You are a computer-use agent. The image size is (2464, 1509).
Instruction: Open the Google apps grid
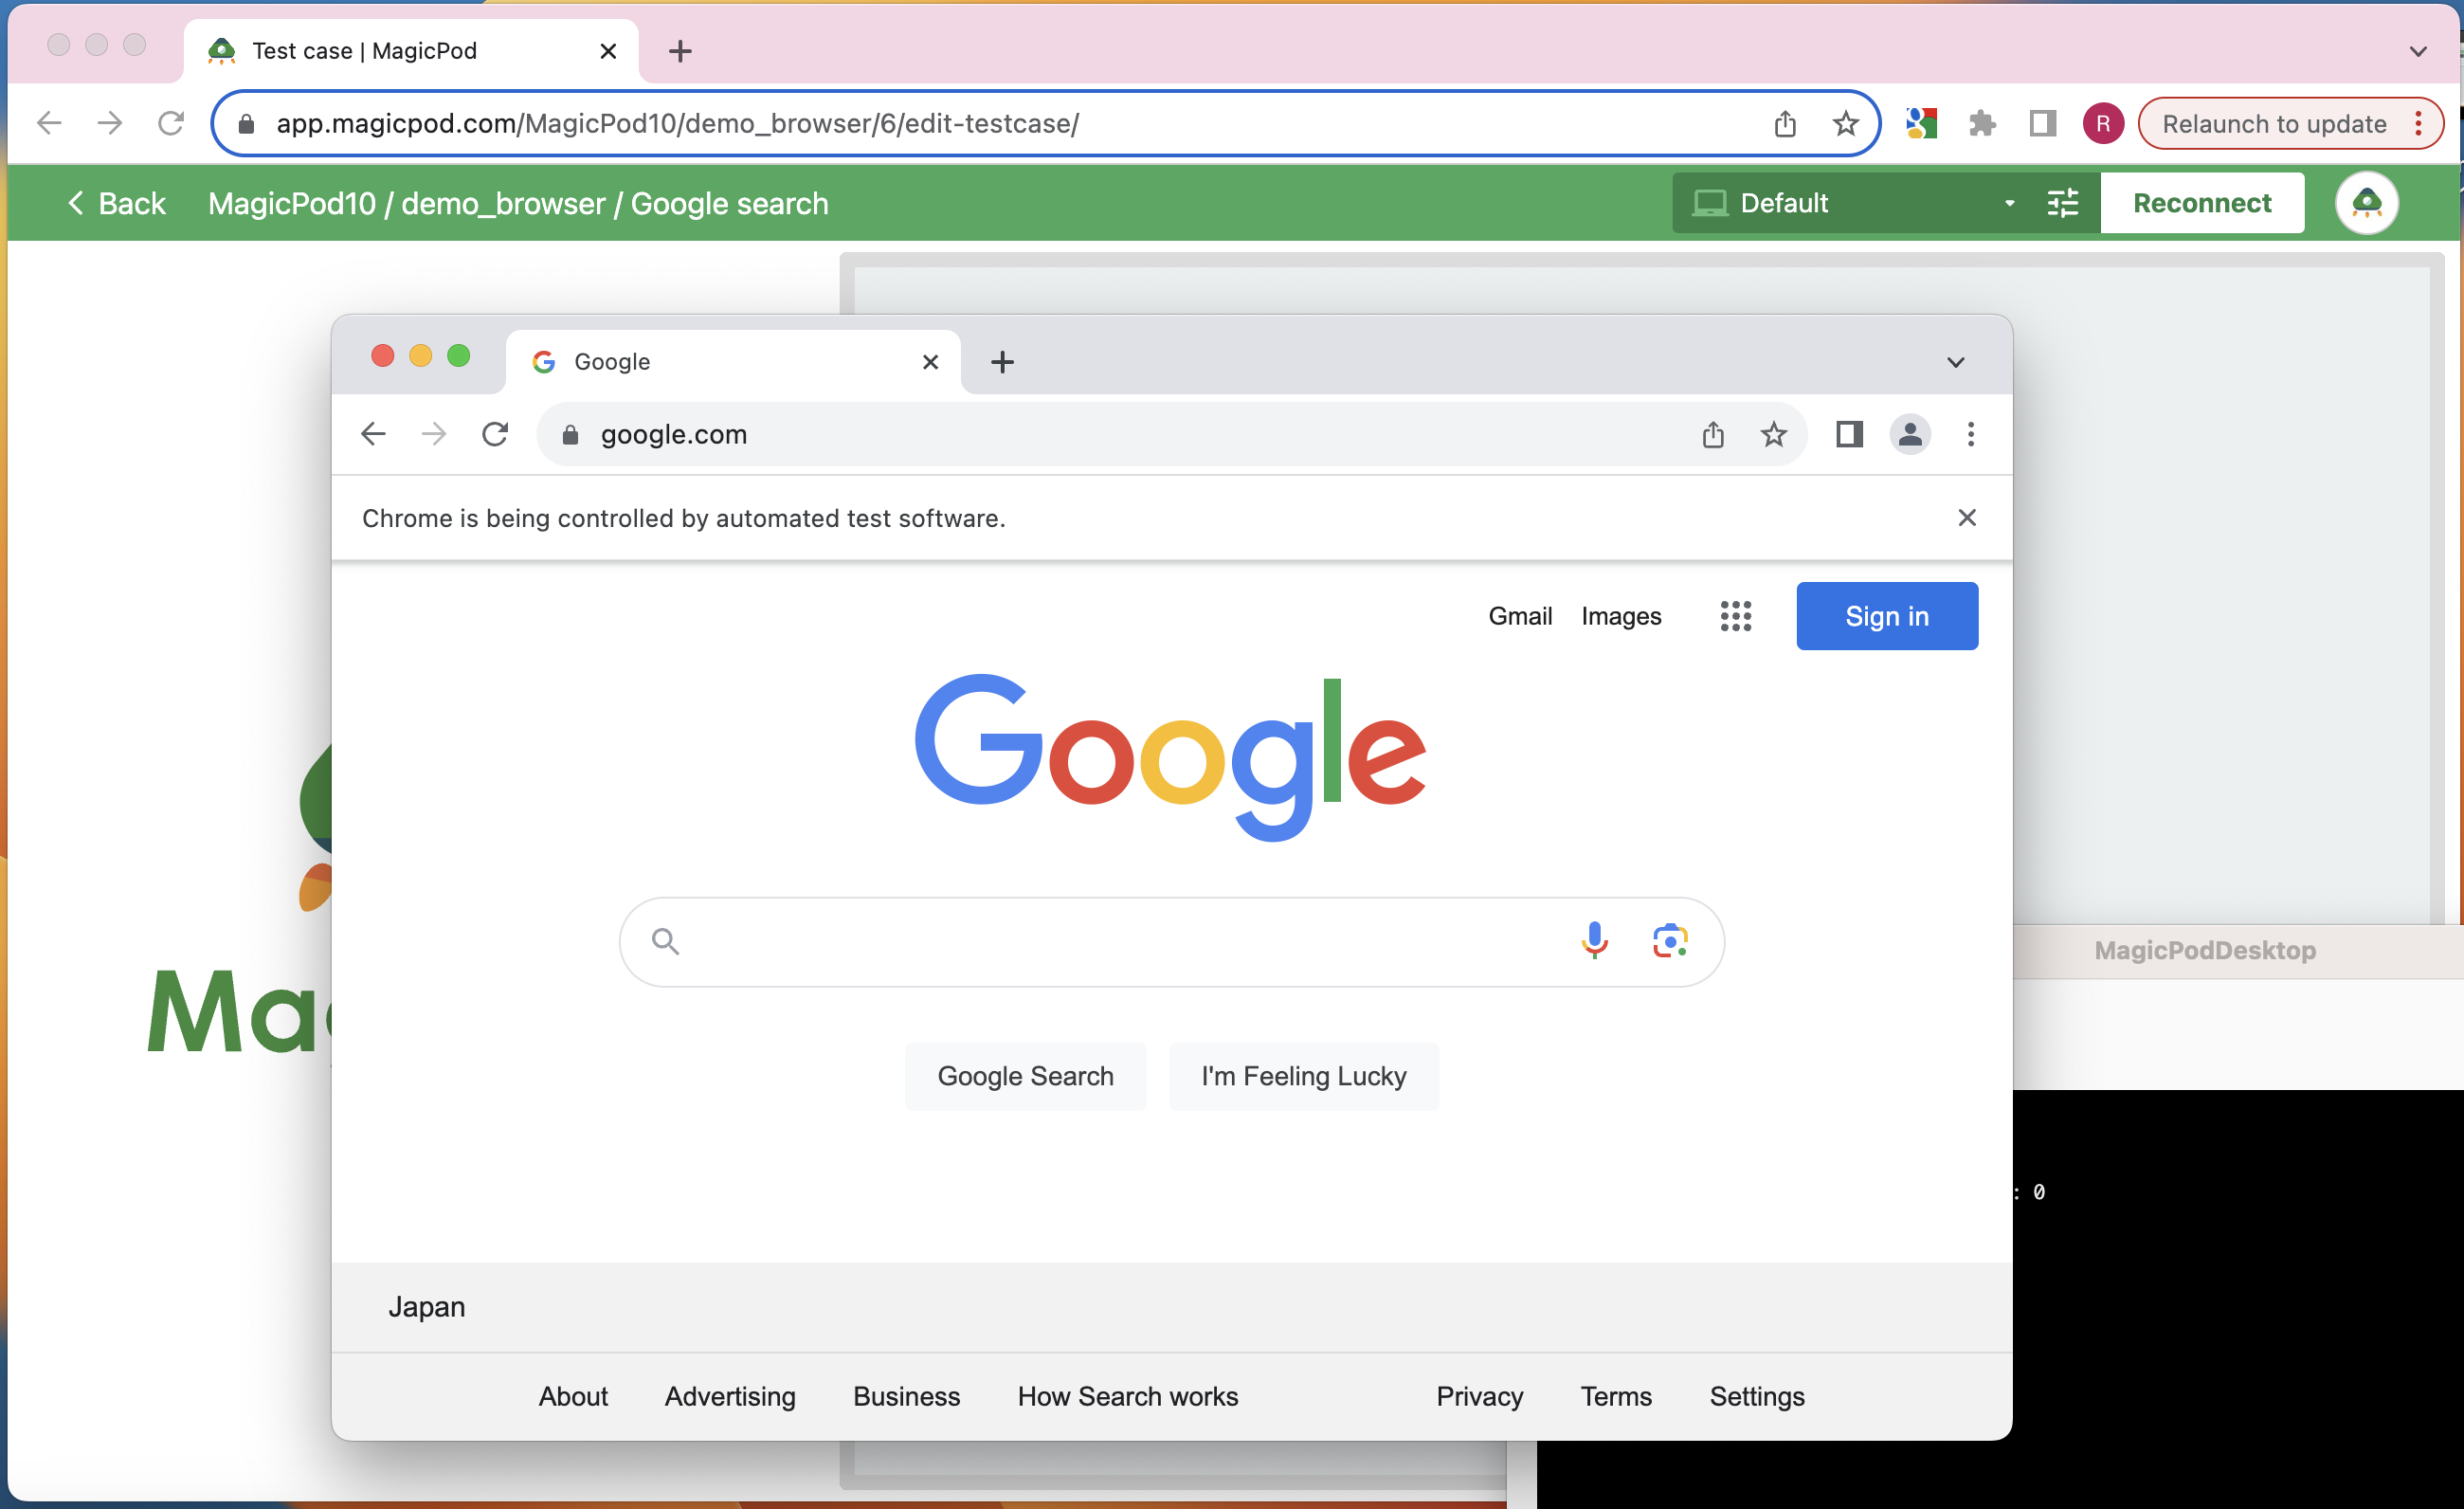1736,615
